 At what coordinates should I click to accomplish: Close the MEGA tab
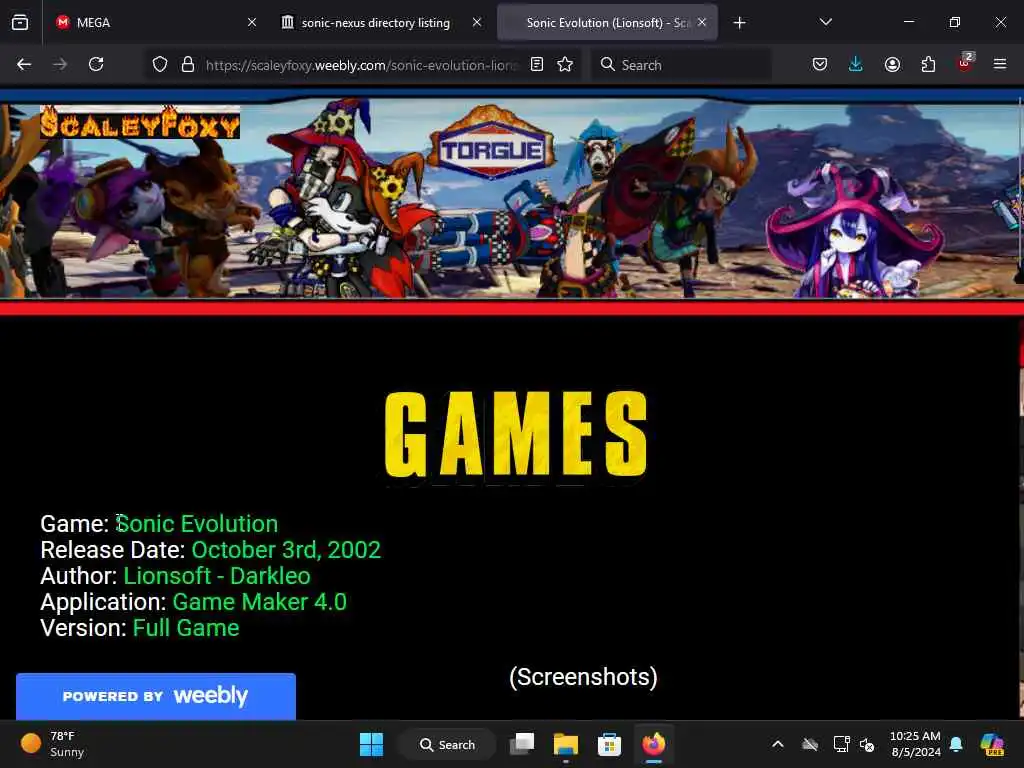click(x=251, y=22)
